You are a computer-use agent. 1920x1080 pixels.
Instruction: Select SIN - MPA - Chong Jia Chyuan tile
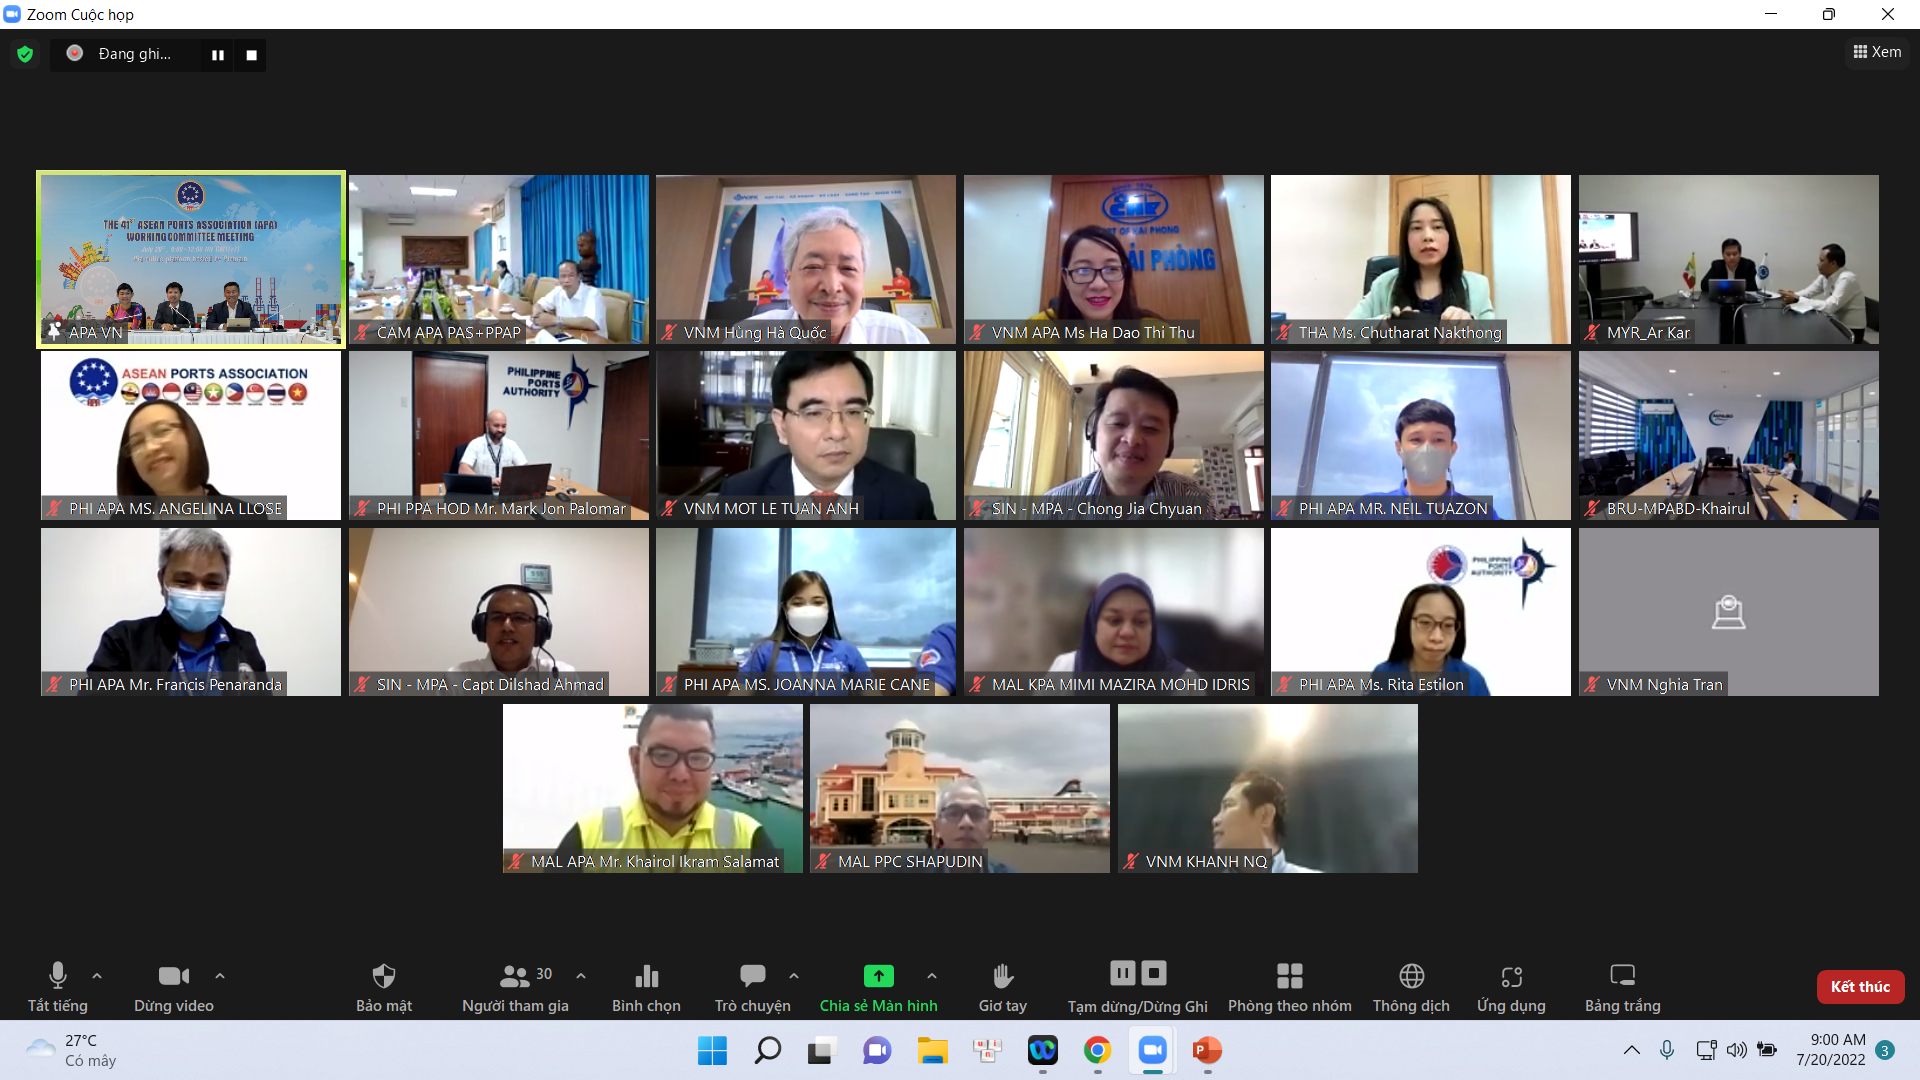click(x=1114, y=435)
